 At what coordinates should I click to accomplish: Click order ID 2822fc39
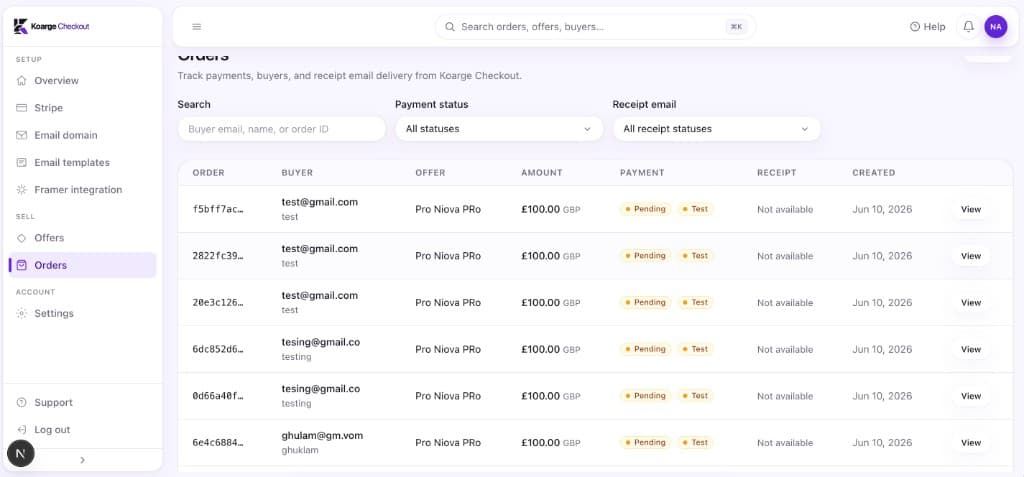pos(218,256)
